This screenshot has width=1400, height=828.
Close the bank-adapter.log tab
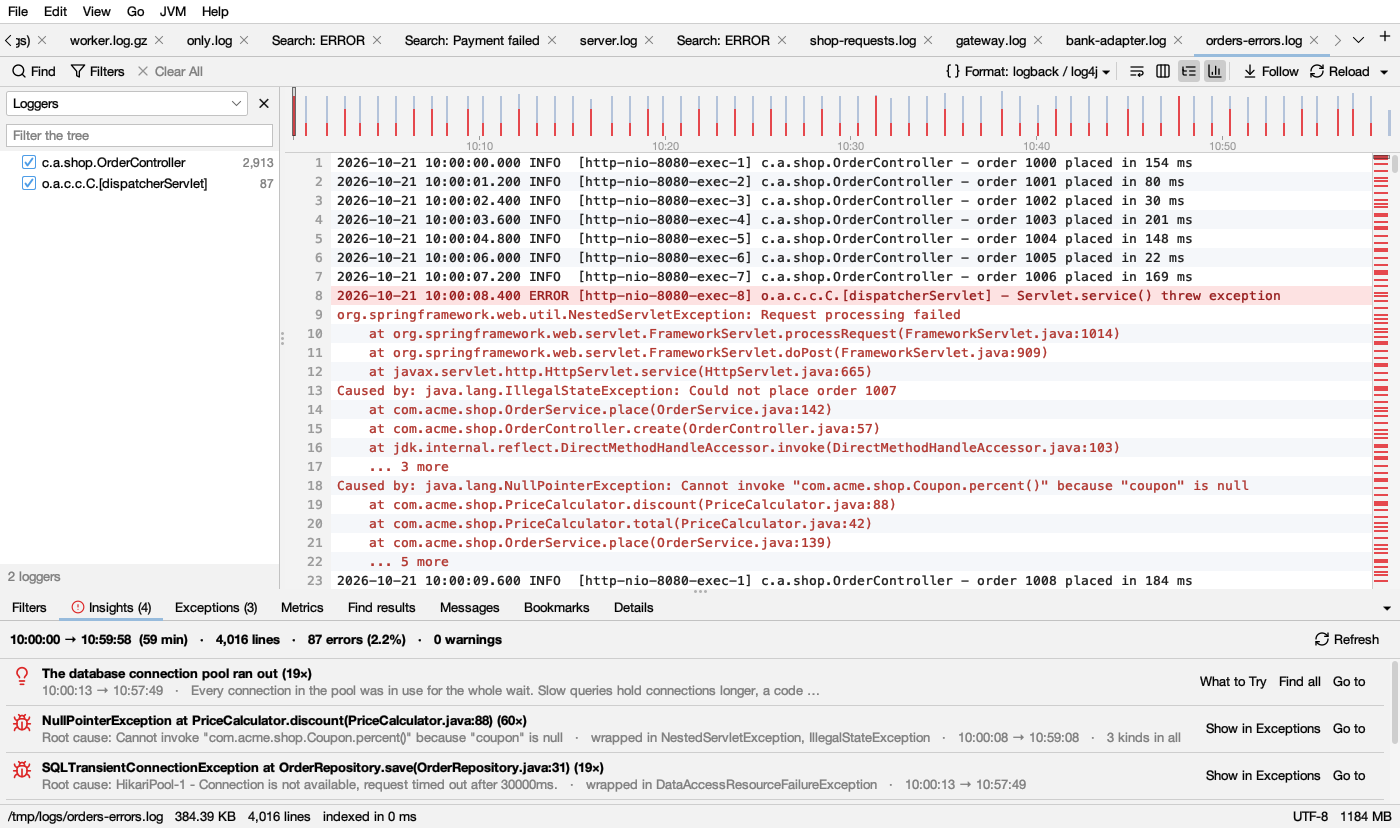pyautogui.click(x=1177, y=40)
